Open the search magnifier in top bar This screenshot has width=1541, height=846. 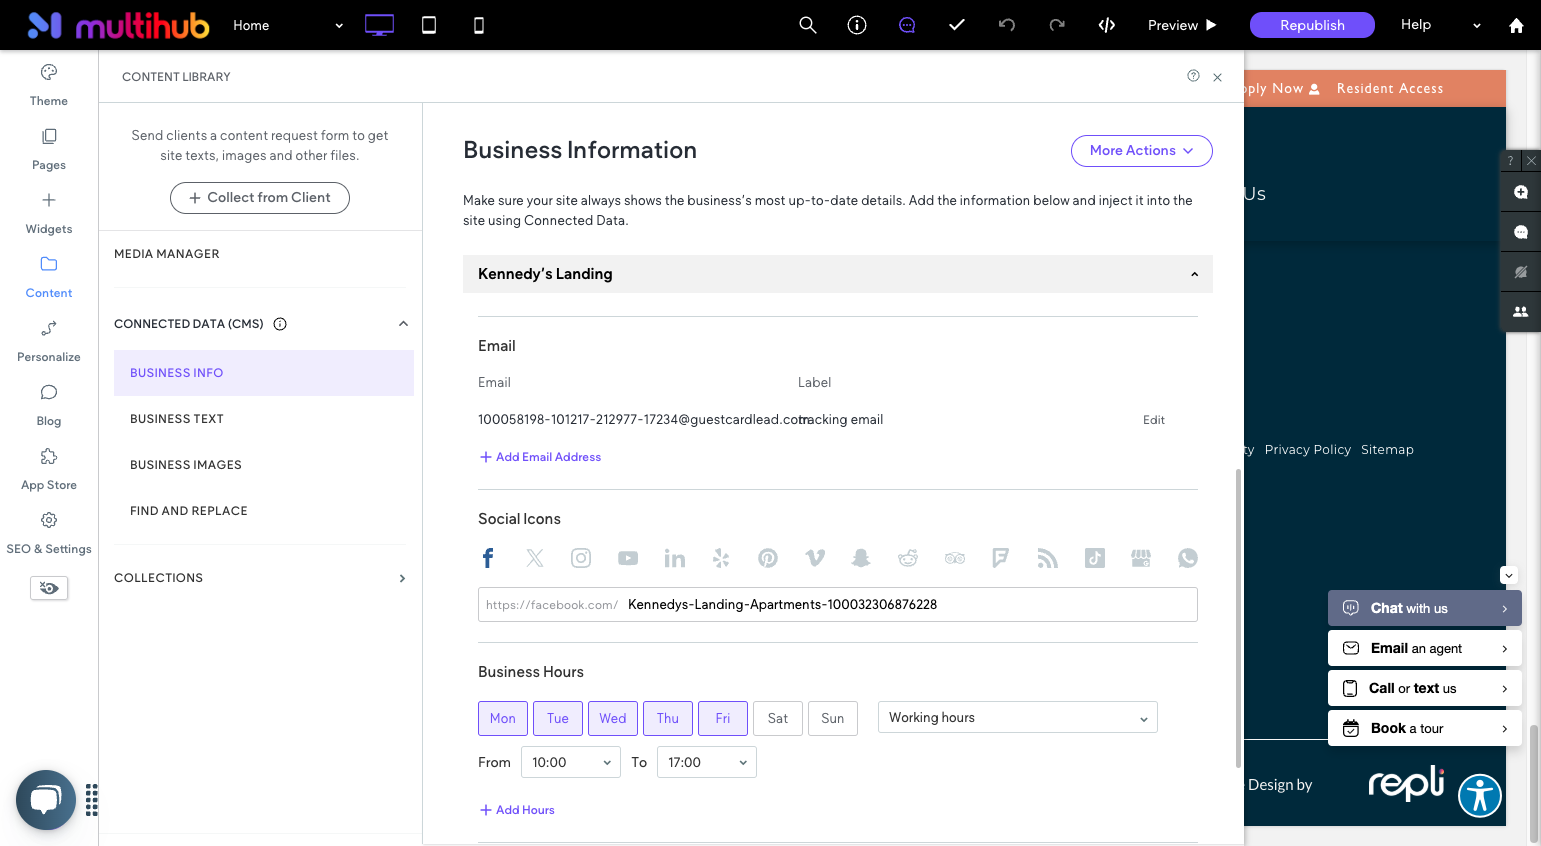coord(808,25)
